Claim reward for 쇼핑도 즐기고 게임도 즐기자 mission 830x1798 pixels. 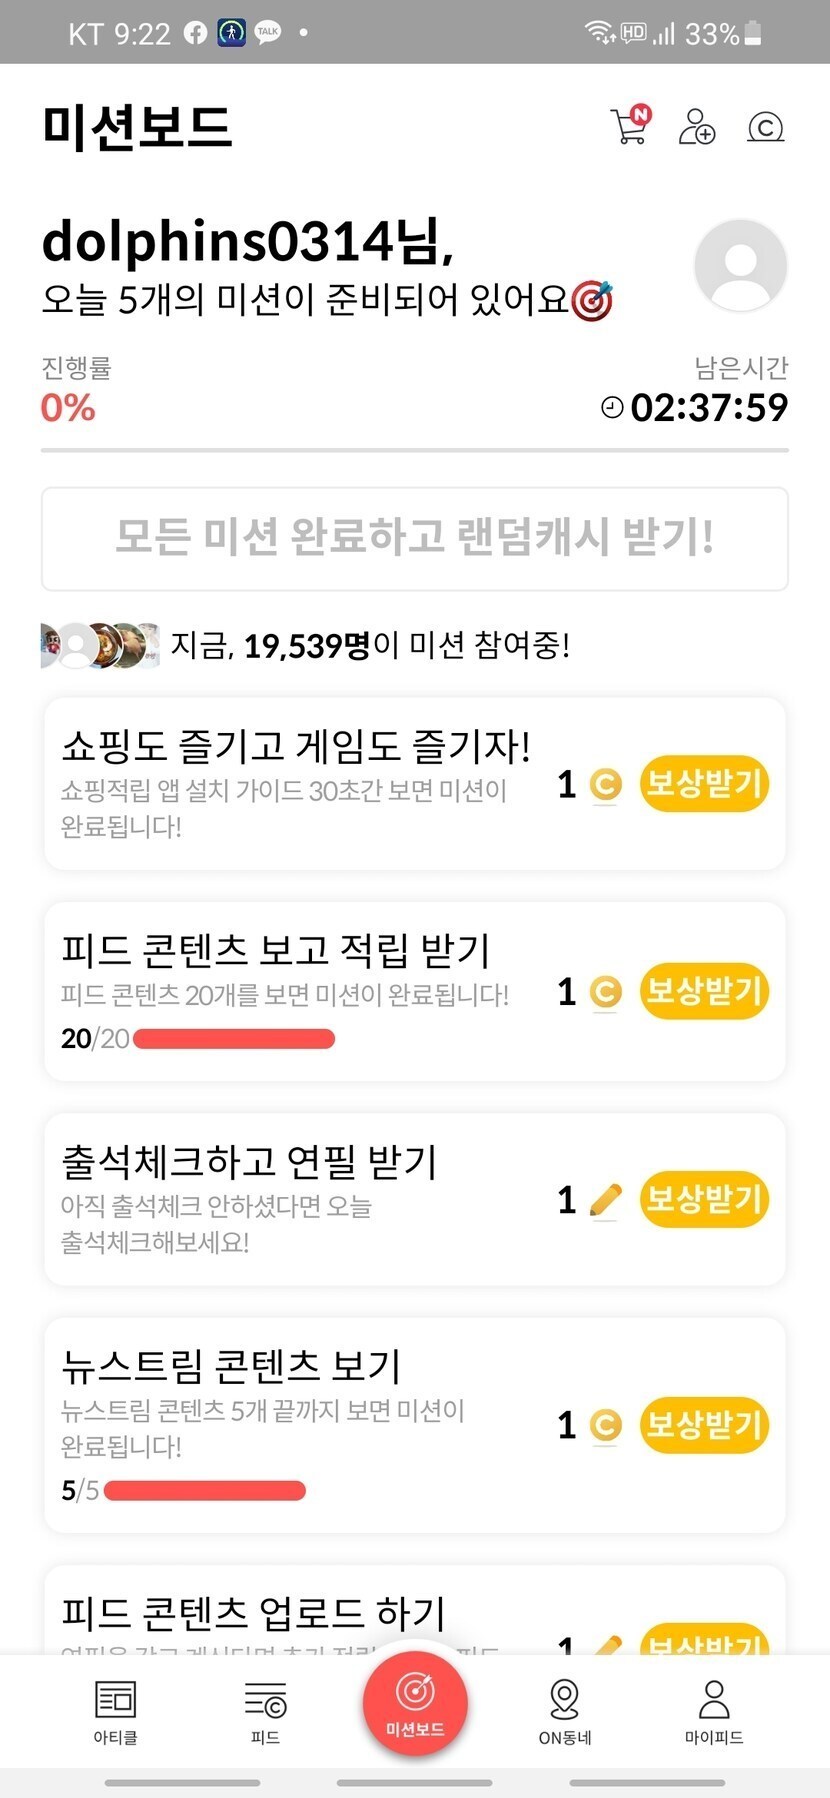[x=704, y=784]
